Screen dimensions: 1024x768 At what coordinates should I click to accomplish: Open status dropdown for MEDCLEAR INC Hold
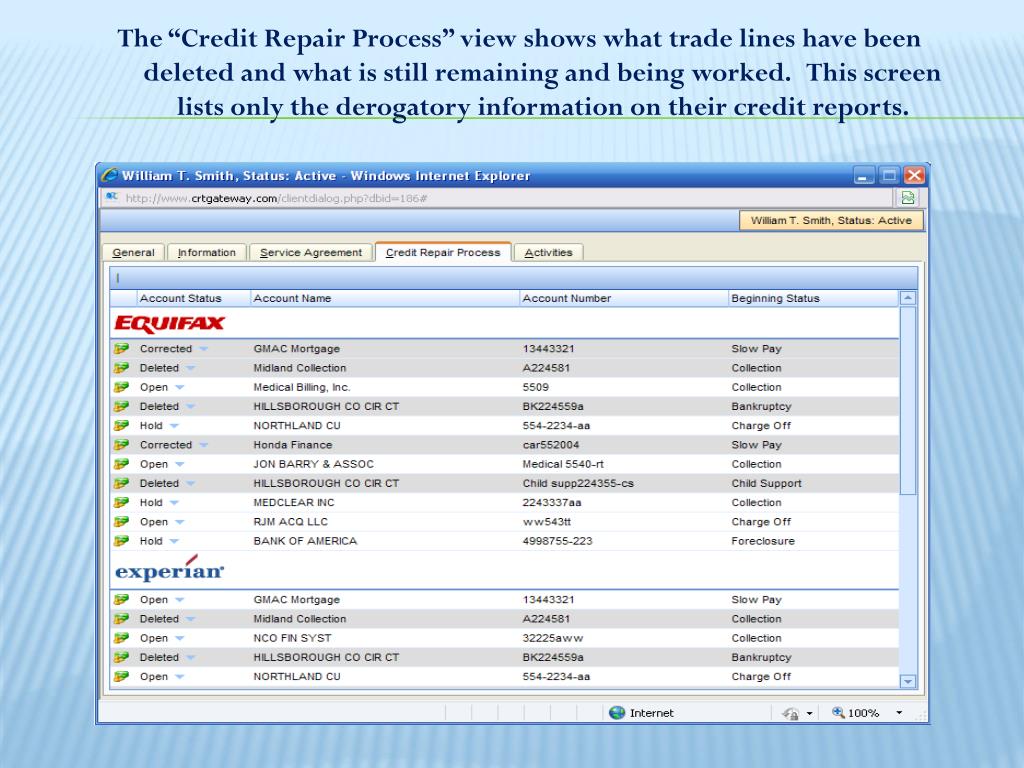pyautogui.click(x=174, y=503)
